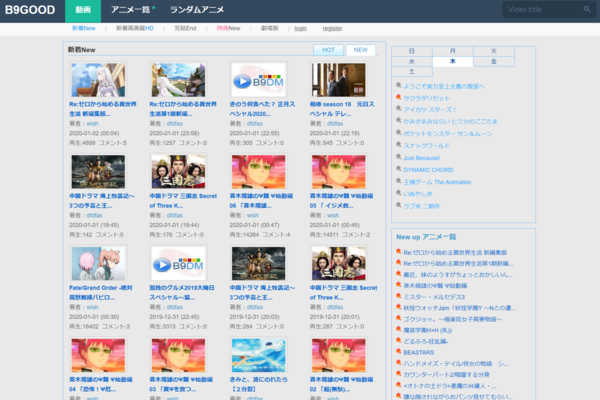This screenshot has width=600, height=400.
Task: Open the 映画New link
Action: pos(228,28)
